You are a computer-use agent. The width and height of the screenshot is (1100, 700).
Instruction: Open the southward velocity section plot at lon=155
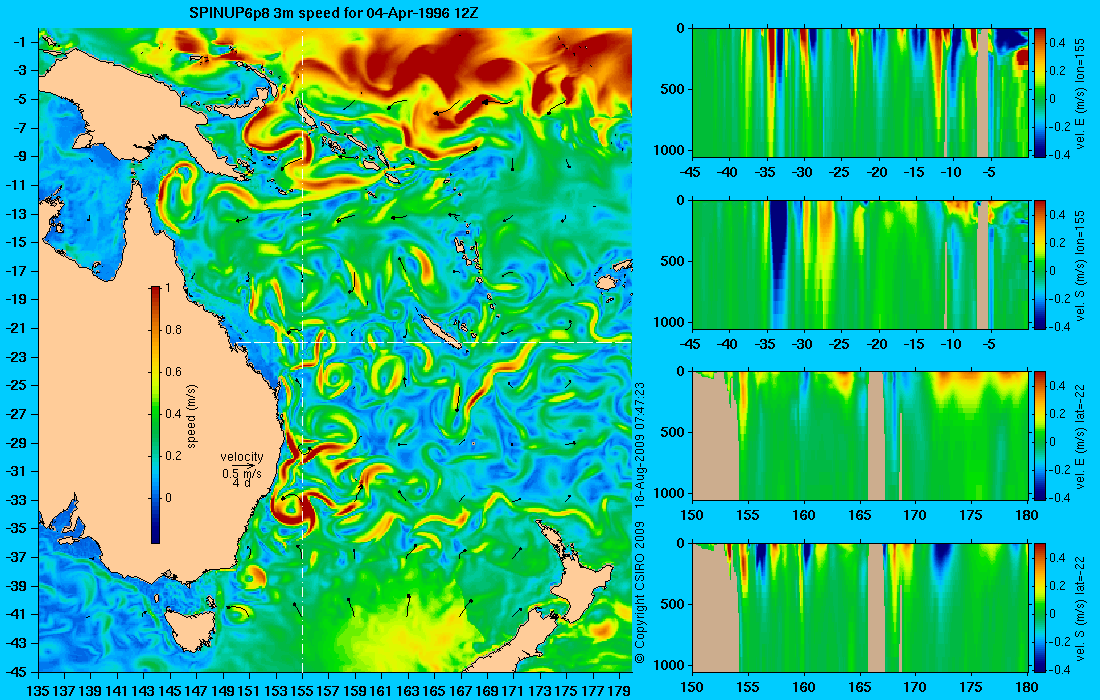point(860,264)
